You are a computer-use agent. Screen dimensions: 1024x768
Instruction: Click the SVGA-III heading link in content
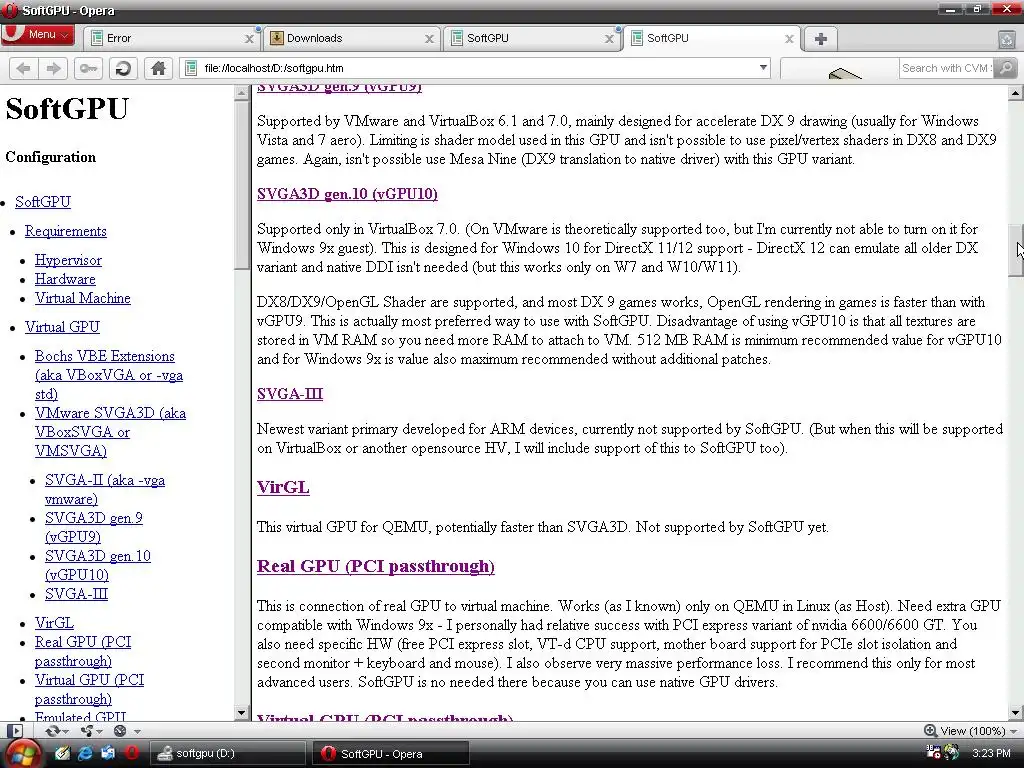click(290, 393)
